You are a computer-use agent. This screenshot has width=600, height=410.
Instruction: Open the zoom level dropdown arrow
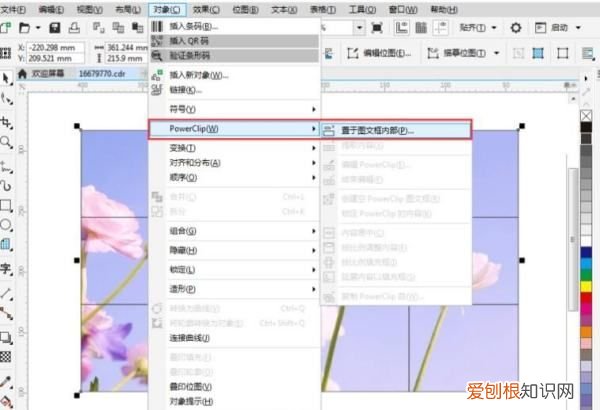point(359,28)
